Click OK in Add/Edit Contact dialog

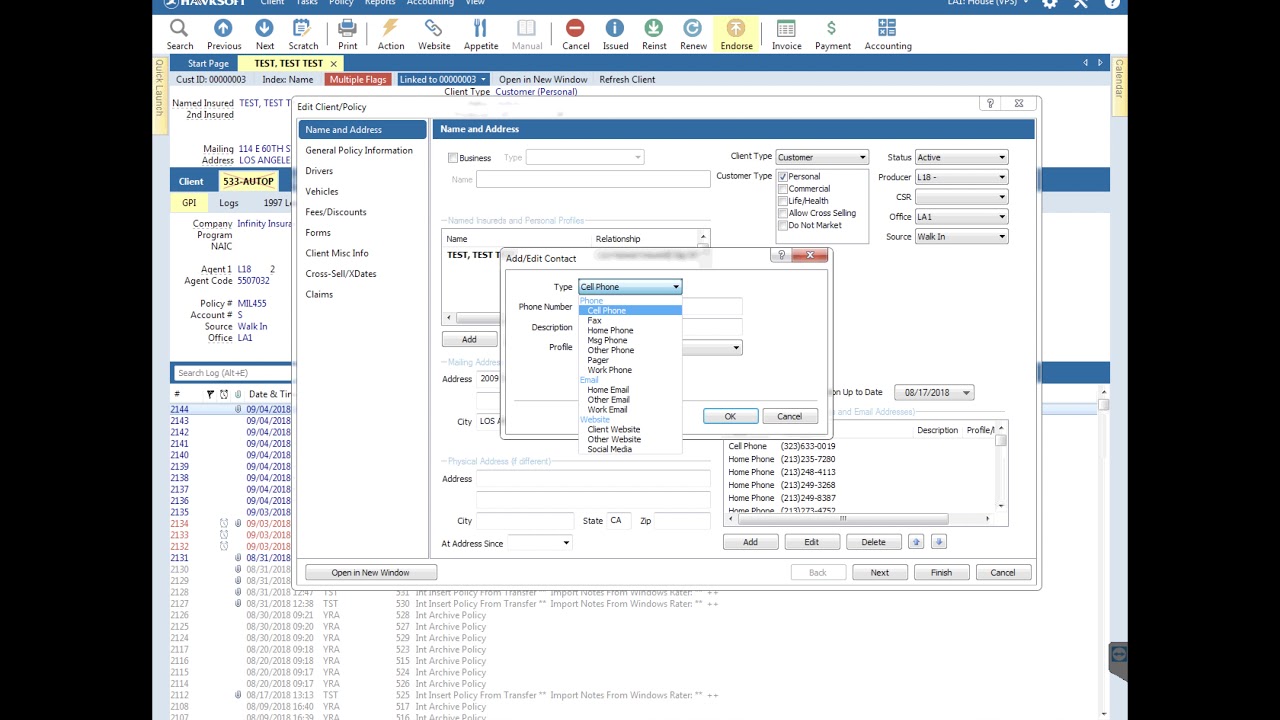point(730,417)
